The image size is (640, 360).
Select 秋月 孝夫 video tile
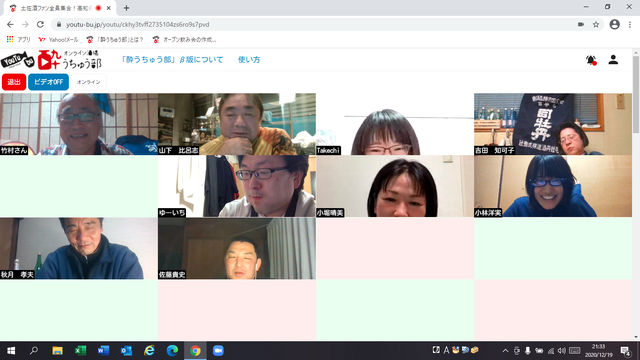[79, 248]
